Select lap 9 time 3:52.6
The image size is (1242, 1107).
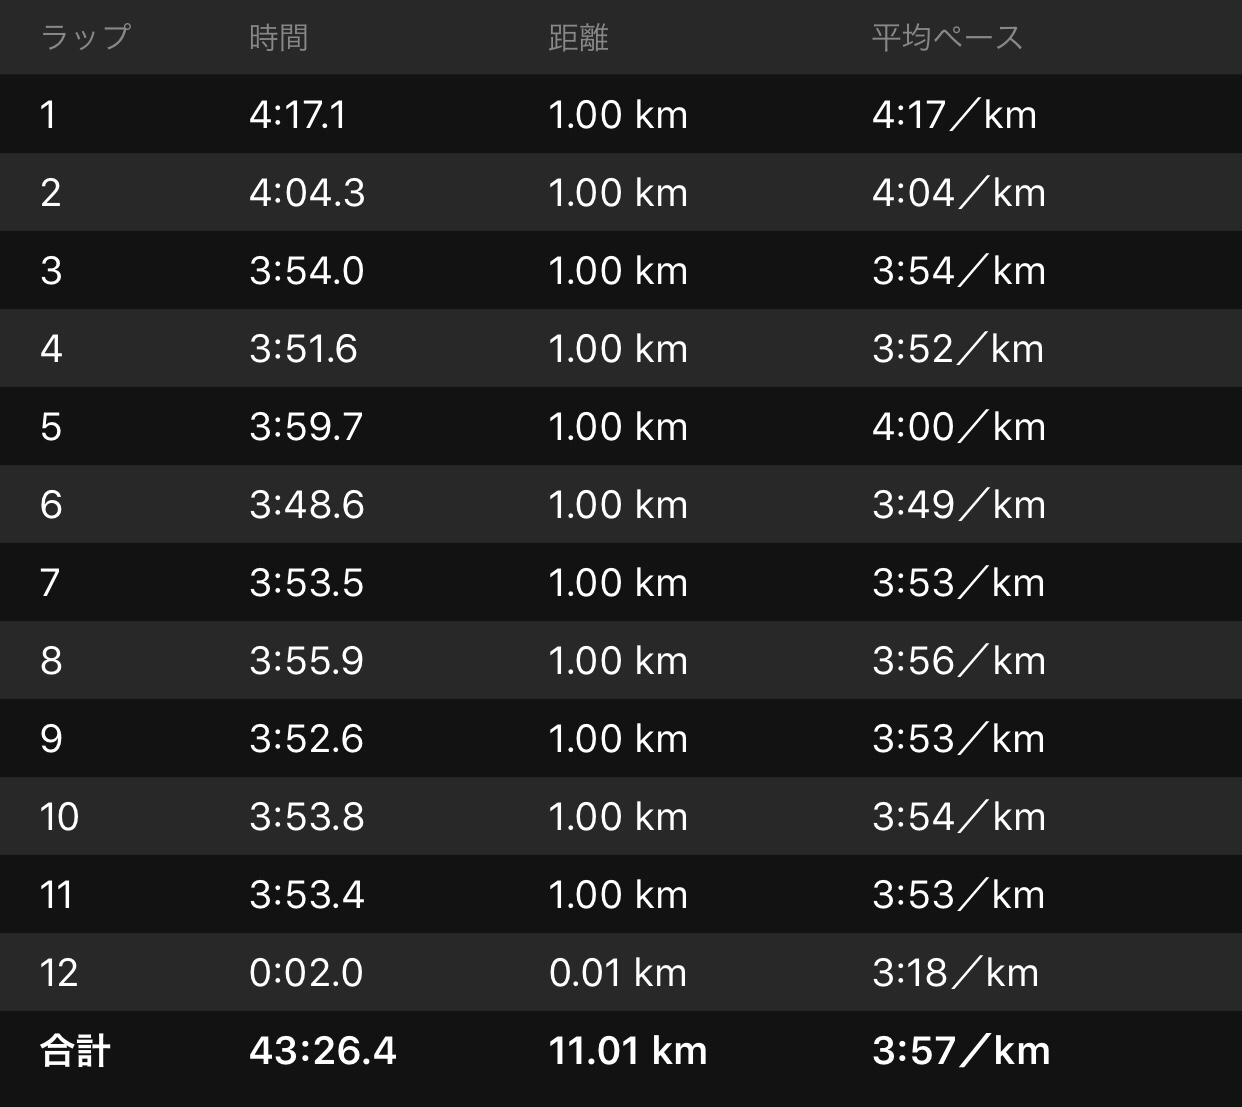click(x=307, y=739)
